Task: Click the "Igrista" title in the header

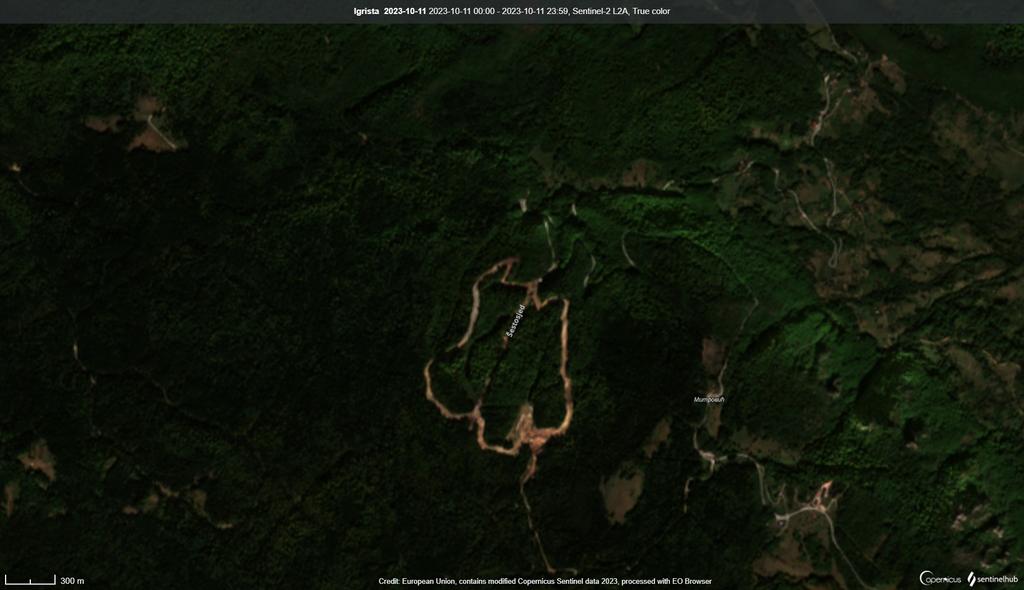Action: (x=366, y=11)
